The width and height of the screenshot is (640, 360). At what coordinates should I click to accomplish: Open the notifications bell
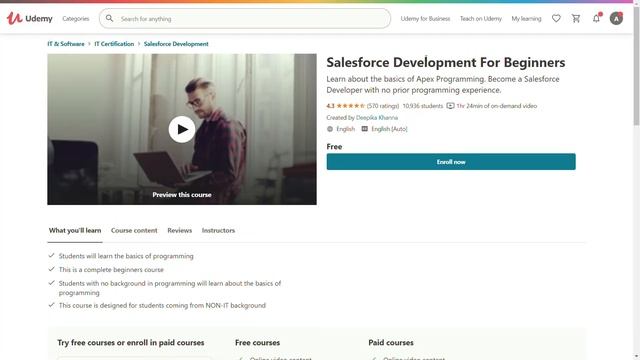click(596, 18)
